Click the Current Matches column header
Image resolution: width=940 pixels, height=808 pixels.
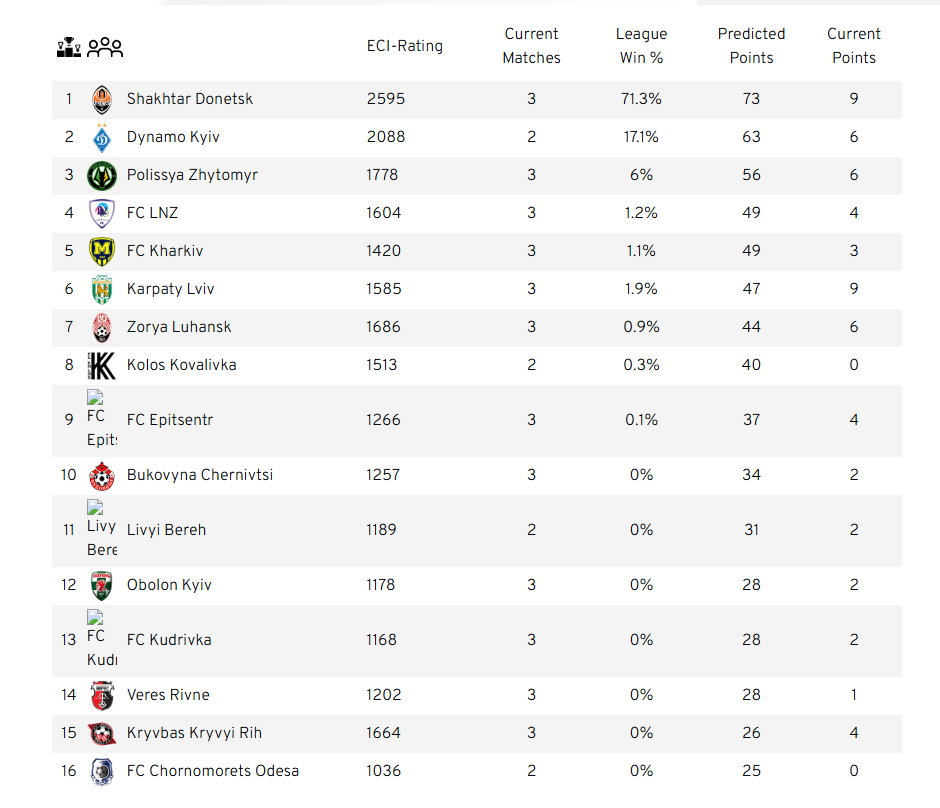(x=531, y=46)
